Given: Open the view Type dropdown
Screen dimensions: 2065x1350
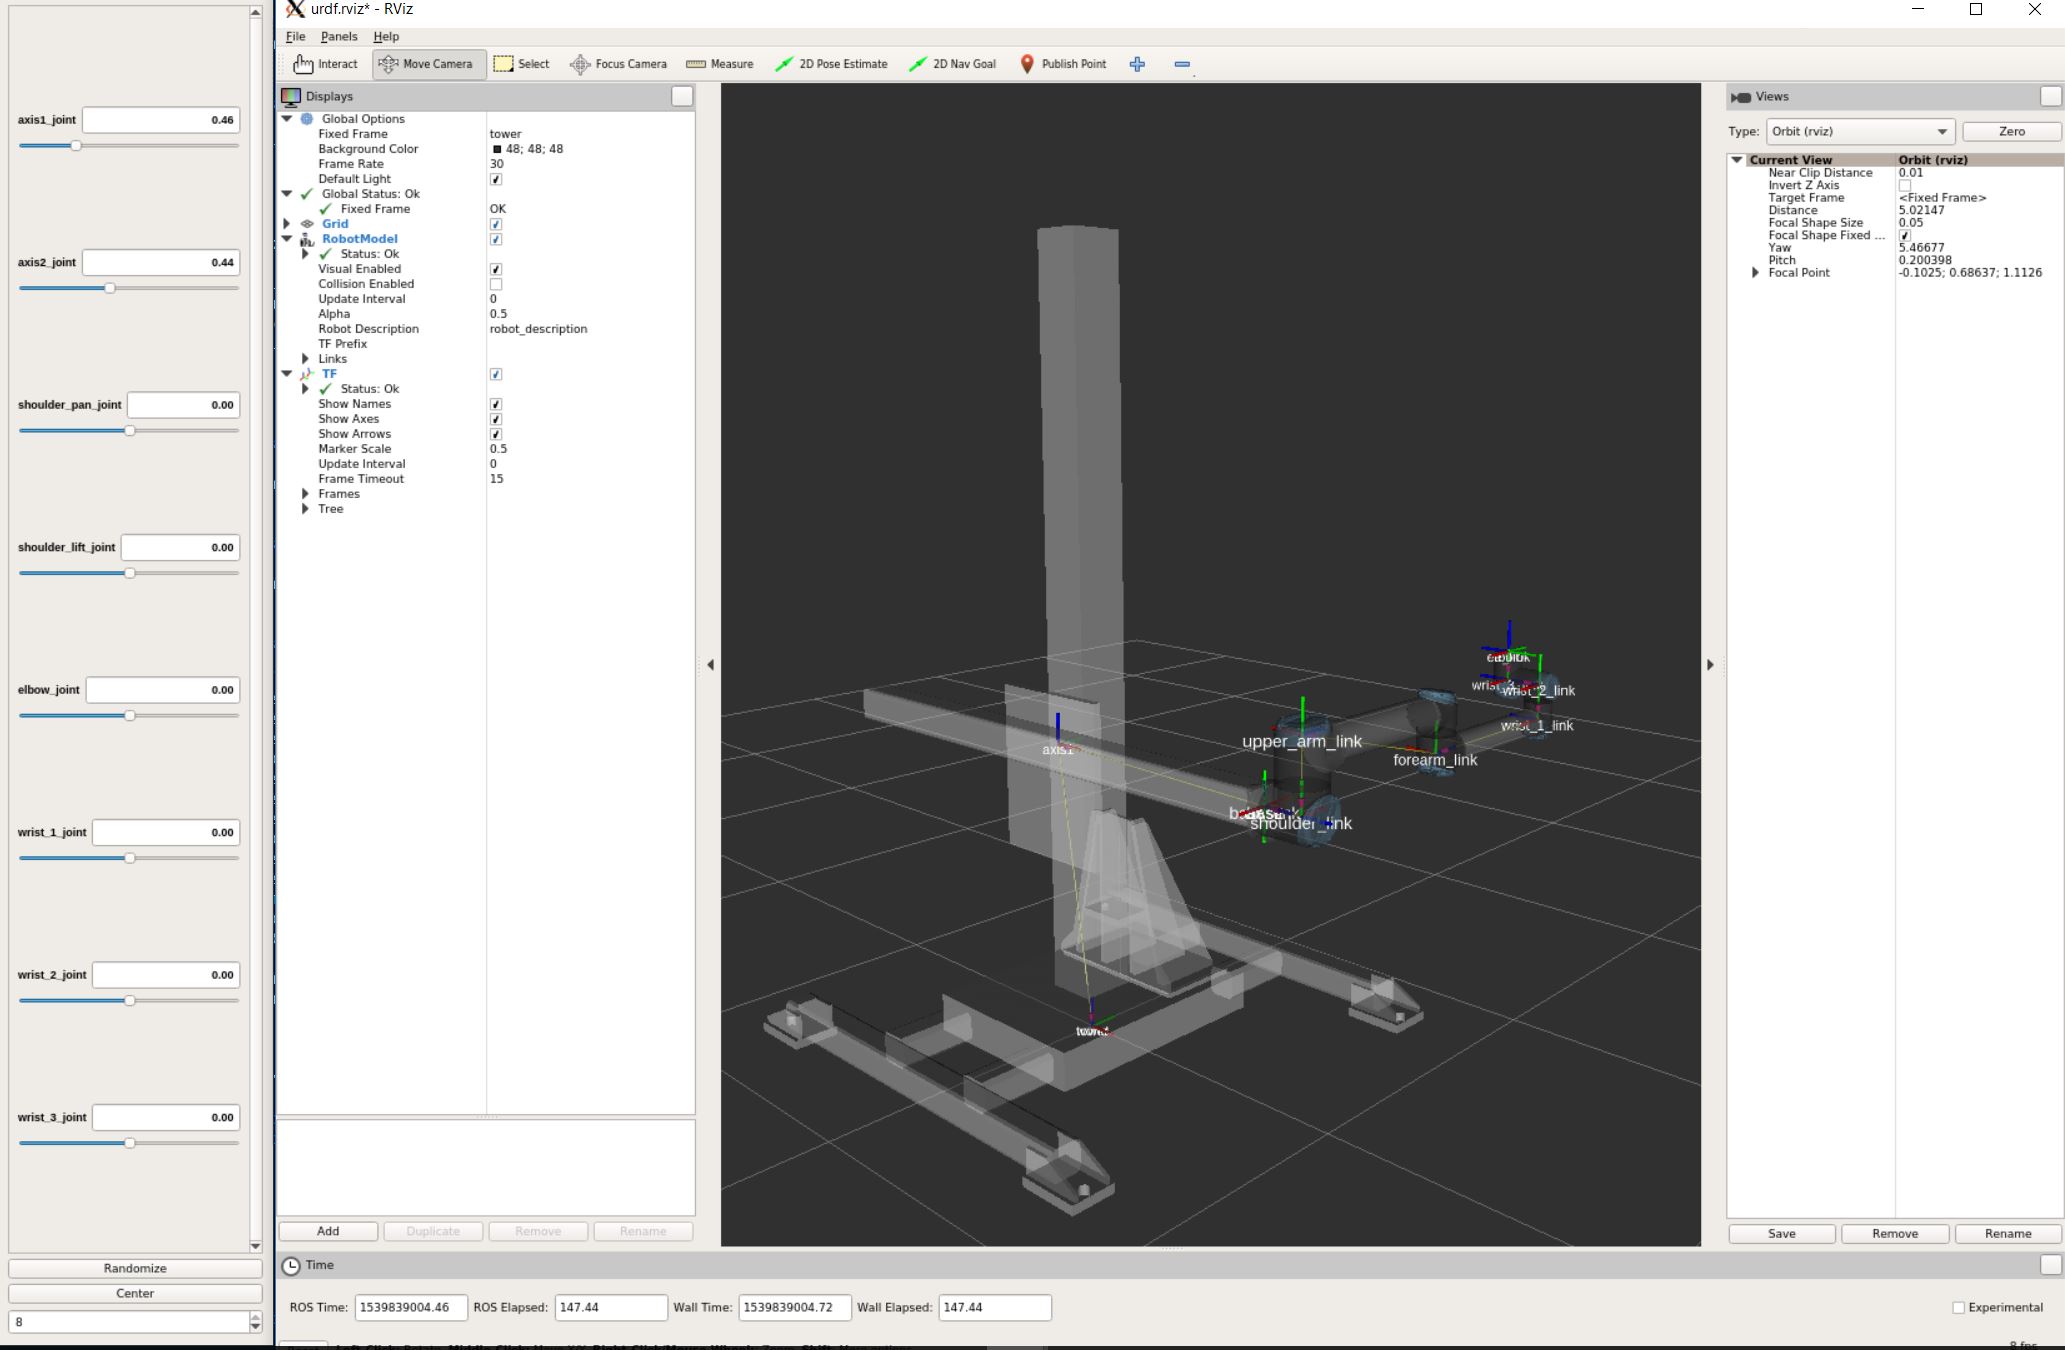Looking at the screenshot, I should click(1860, 132).
